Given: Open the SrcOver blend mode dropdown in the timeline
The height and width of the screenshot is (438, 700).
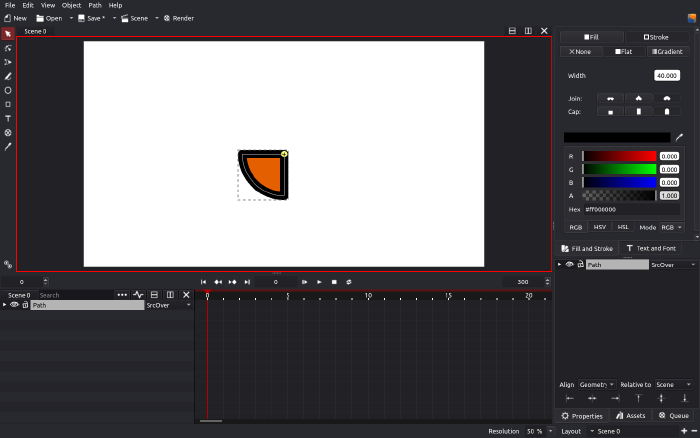Looking at the screenshot, I should [168, 305].
